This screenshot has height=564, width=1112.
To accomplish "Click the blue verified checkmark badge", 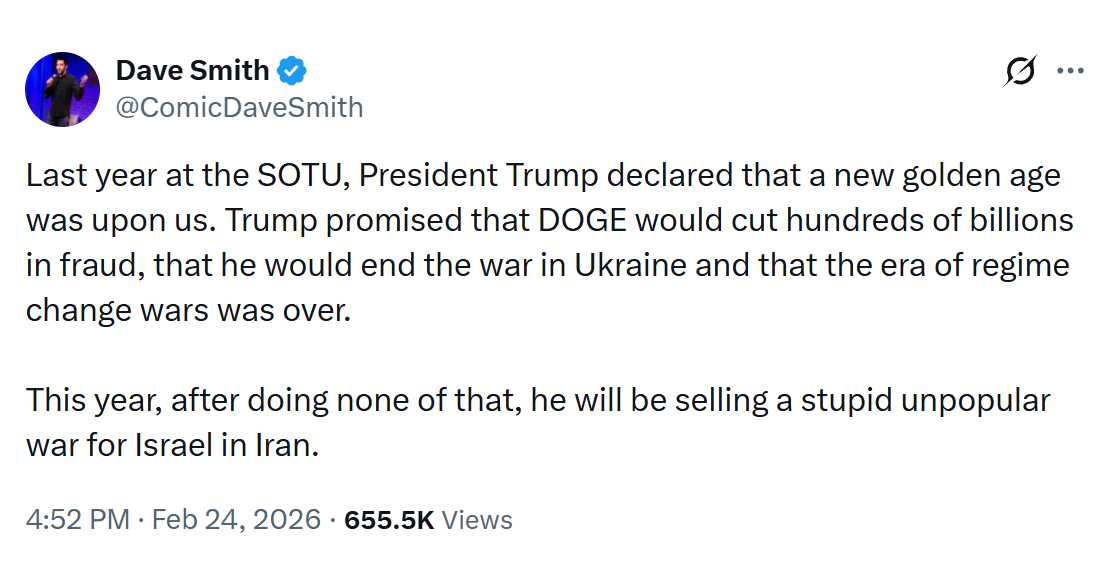I will pos(292,71).
